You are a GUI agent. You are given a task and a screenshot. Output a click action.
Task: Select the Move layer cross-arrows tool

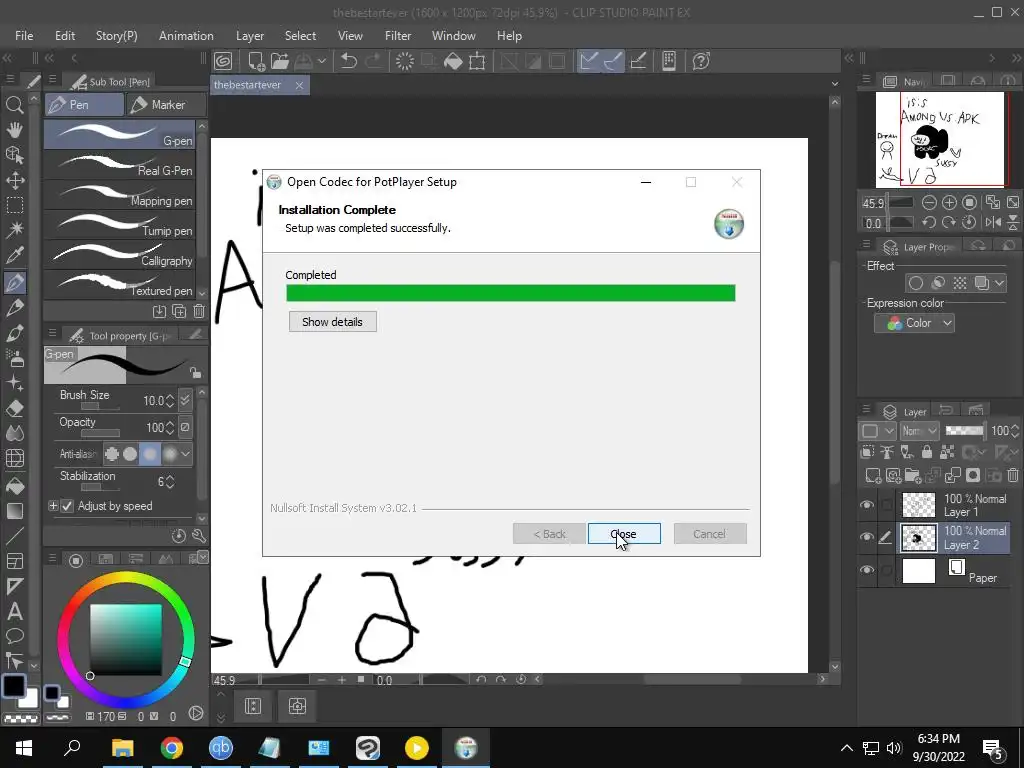click(x=14, y=180)
